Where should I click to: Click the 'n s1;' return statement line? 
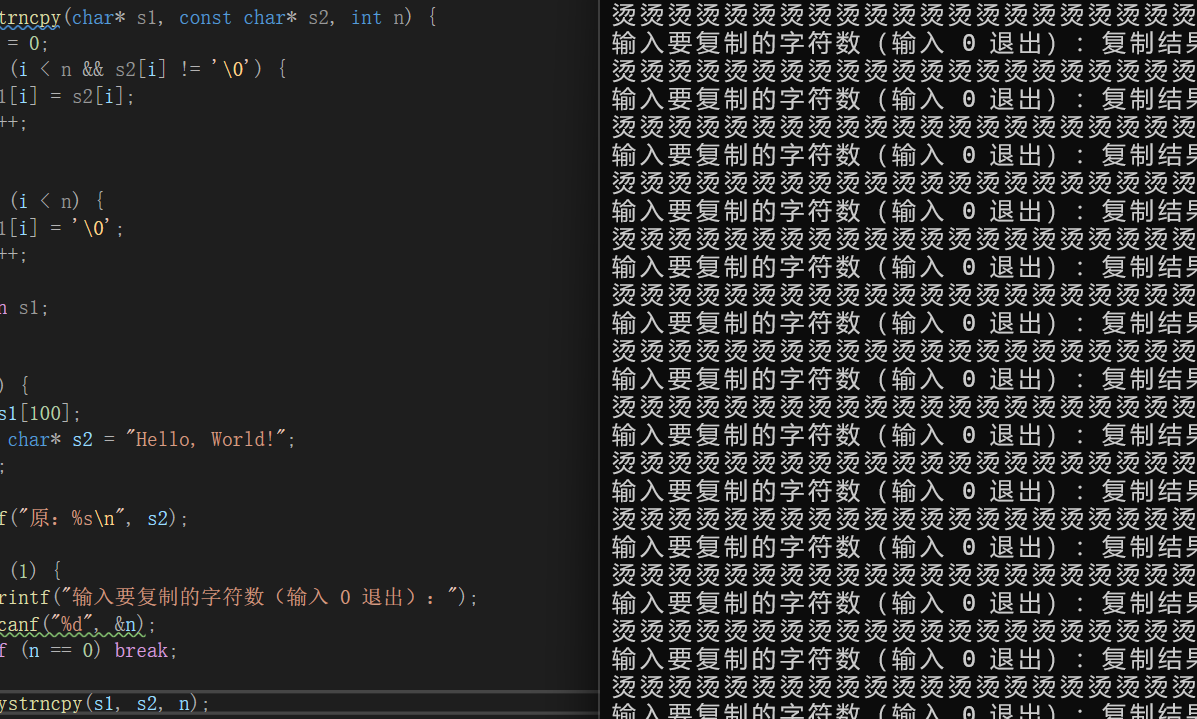coord(24,308)
